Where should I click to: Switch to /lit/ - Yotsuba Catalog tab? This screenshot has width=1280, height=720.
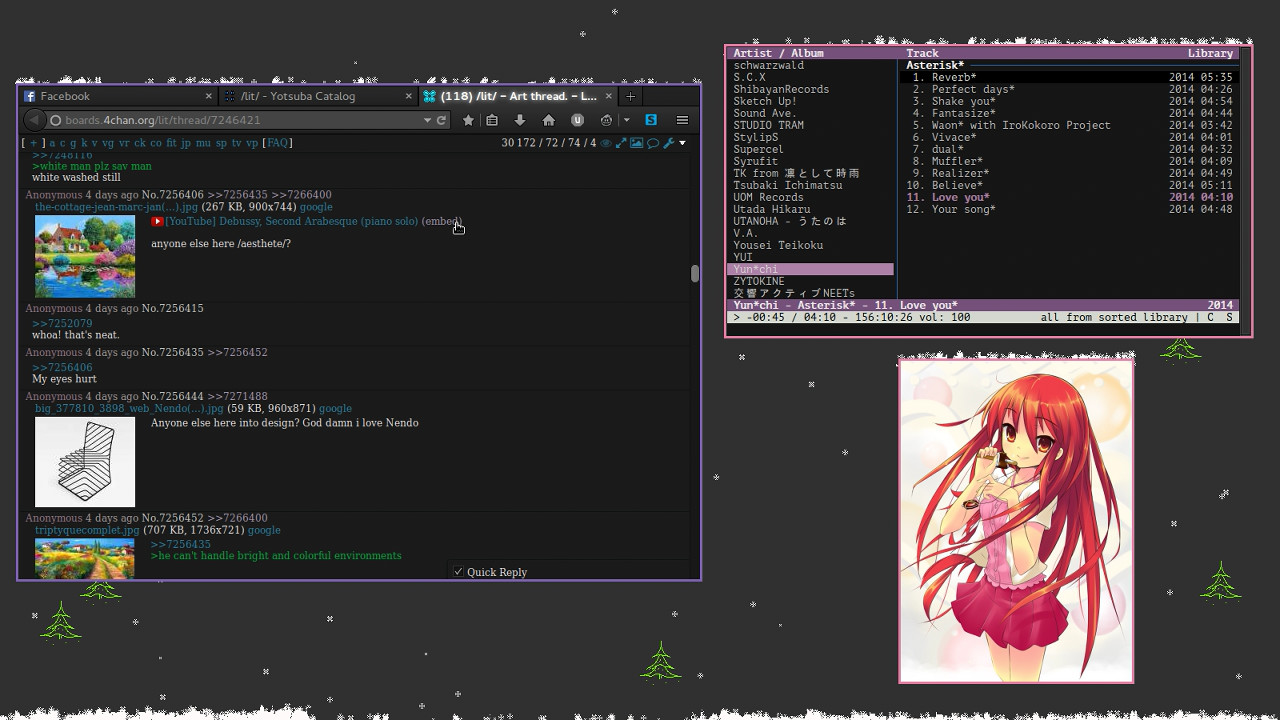click(298, 96)
